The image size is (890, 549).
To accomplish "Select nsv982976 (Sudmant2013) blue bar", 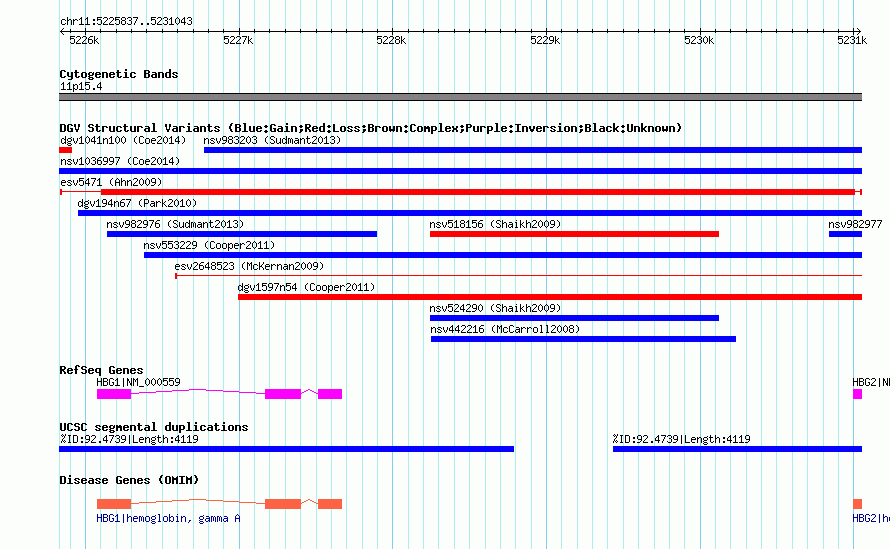I will coord(242,234).
